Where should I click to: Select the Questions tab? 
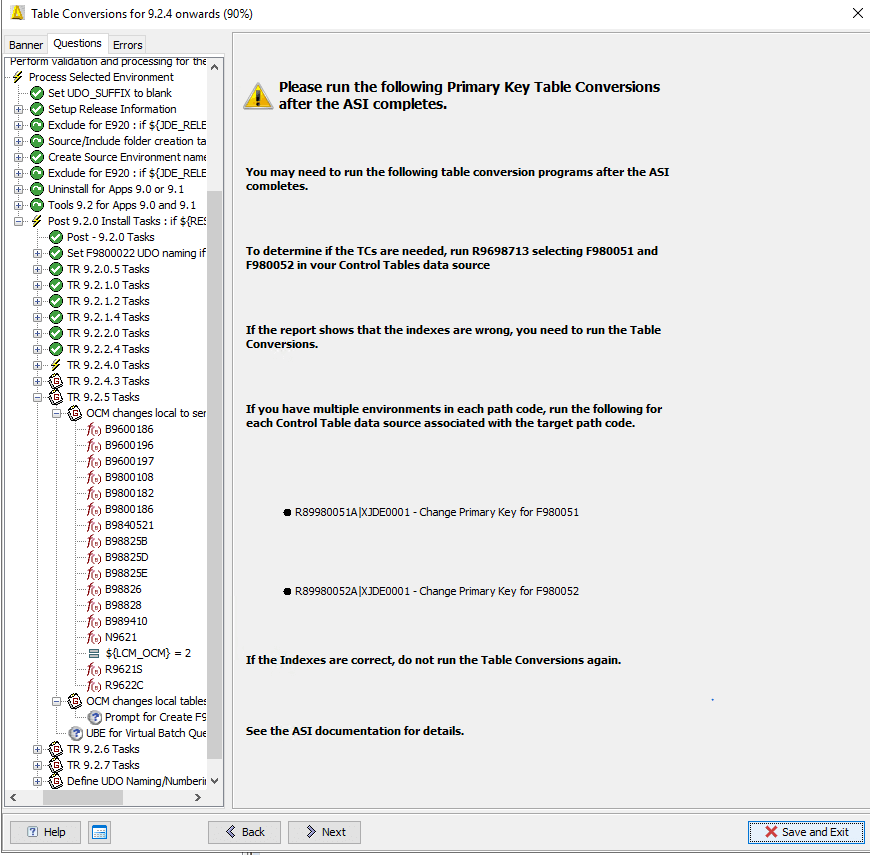pyautogui.click(x=77, y=43)
